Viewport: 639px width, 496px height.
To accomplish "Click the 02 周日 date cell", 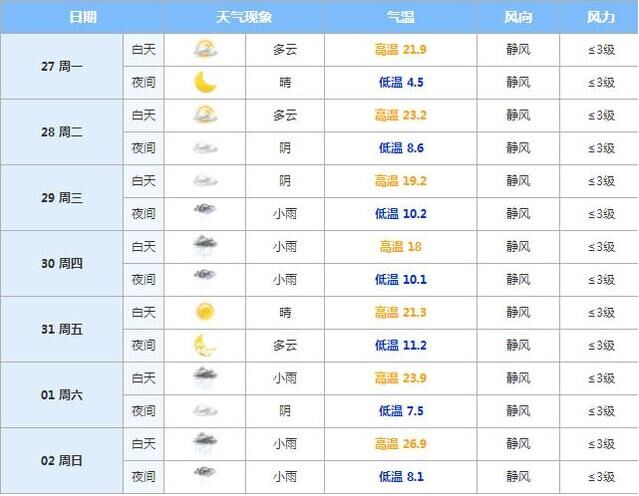I will coord(62,461).
